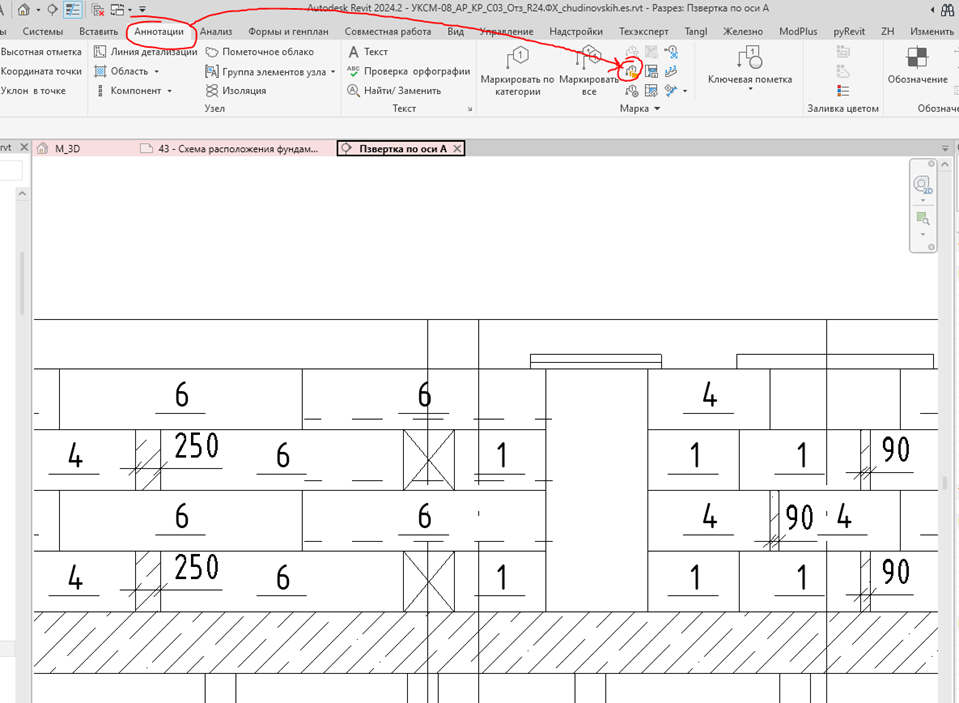The image size is (959, 703).
Task: Select the Space Tag icon in the Марка panel
Action: pyautogui.click(x=651, y=91)
